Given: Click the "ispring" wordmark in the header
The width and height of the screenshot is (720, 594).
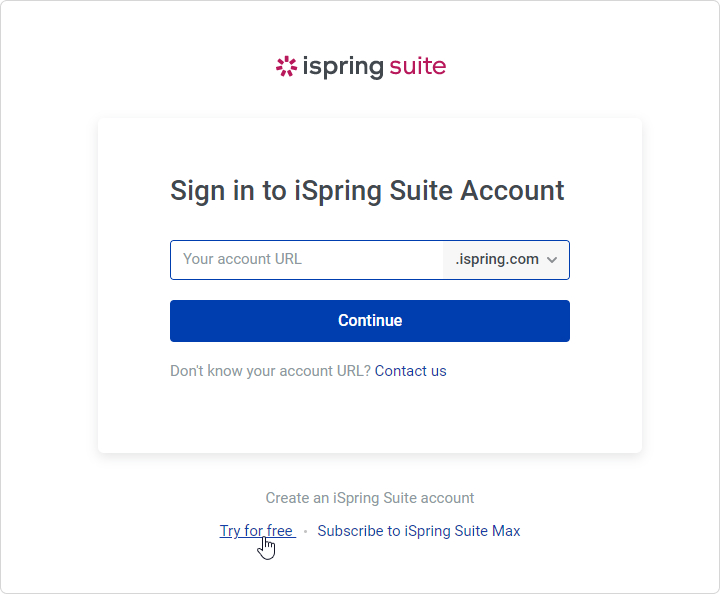Looking at the screenshot, I should (343, 67).
